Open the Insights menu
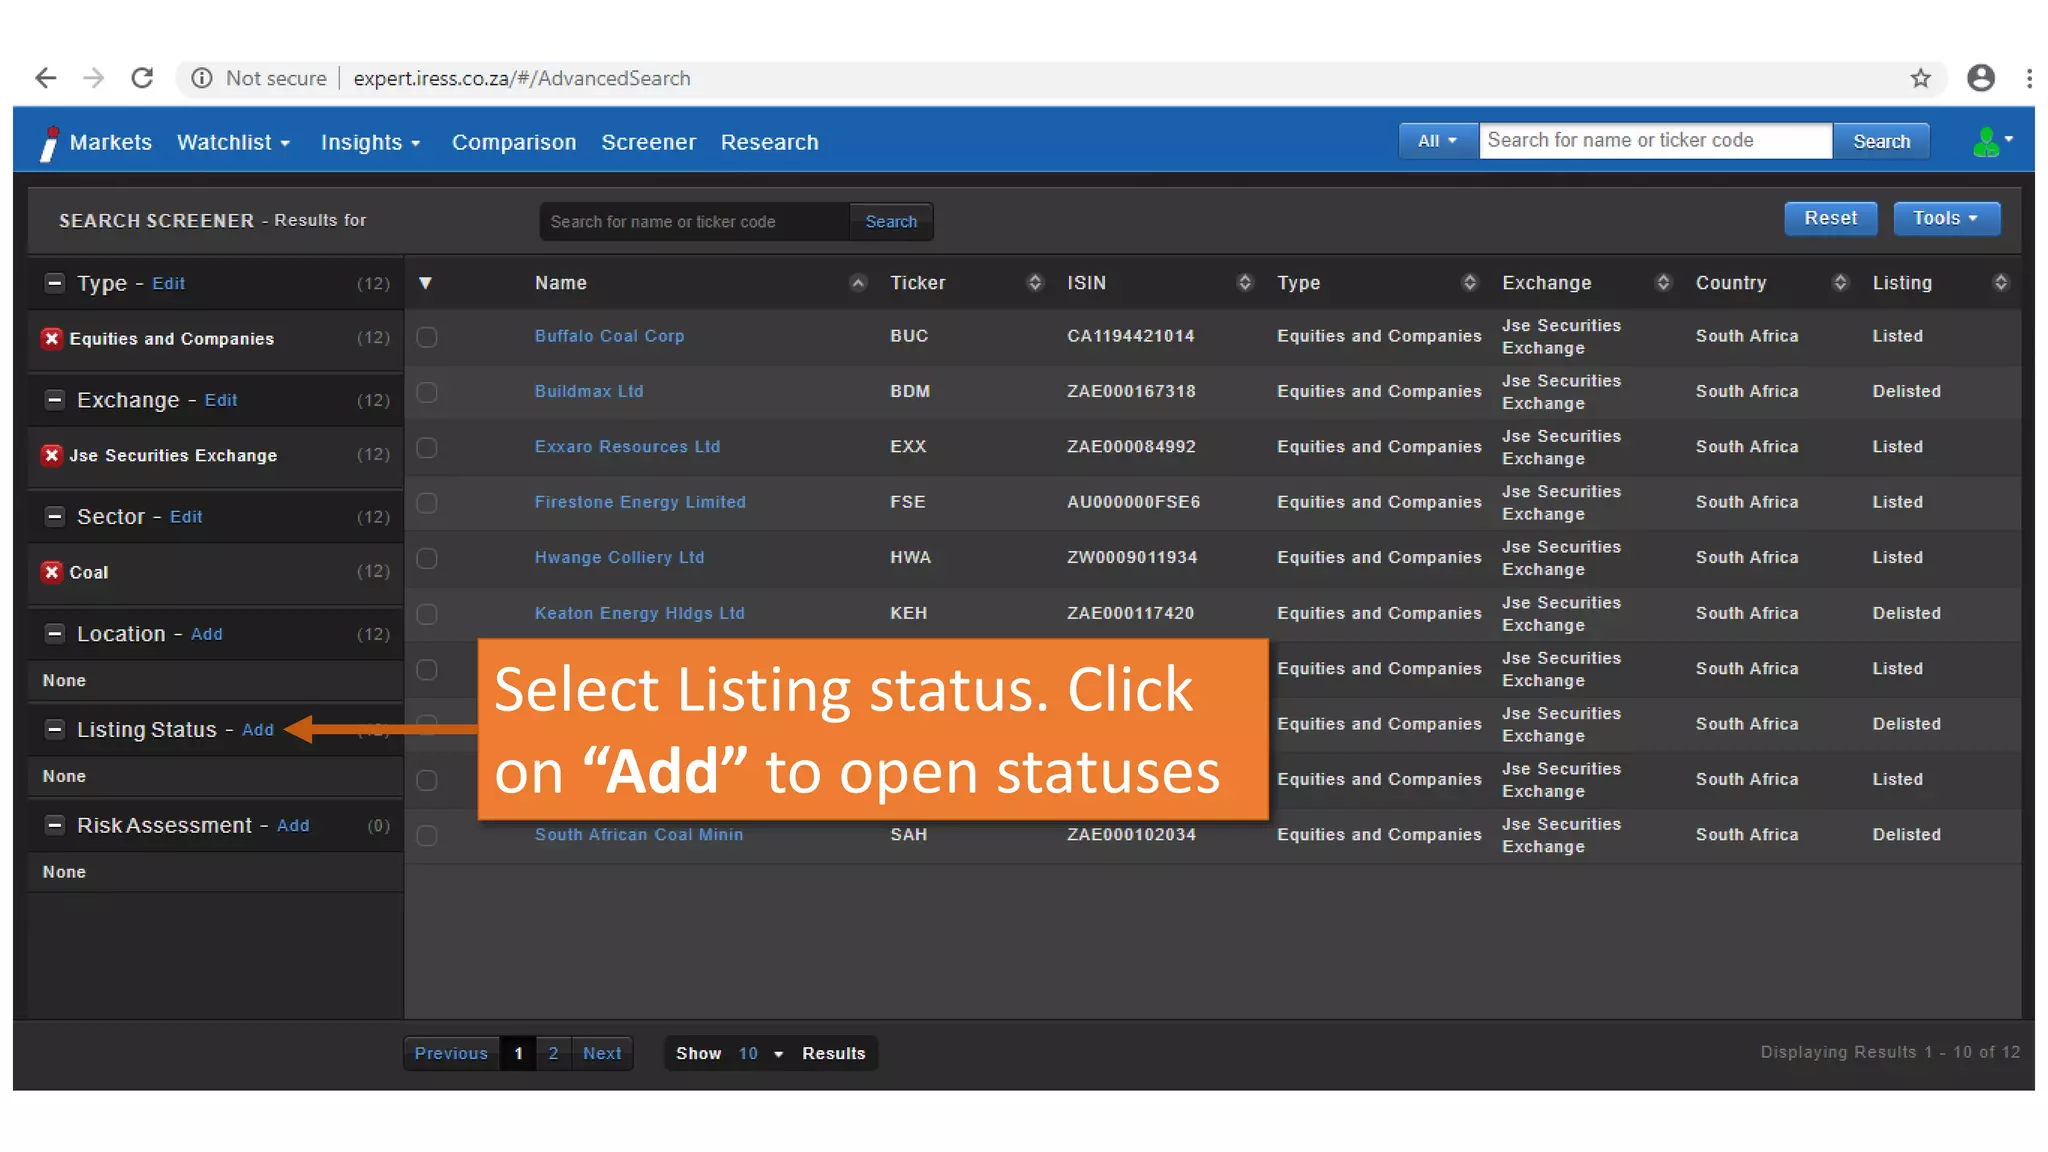The height and width of the screenshot is (1152, 2048). (x=371, y=142)
